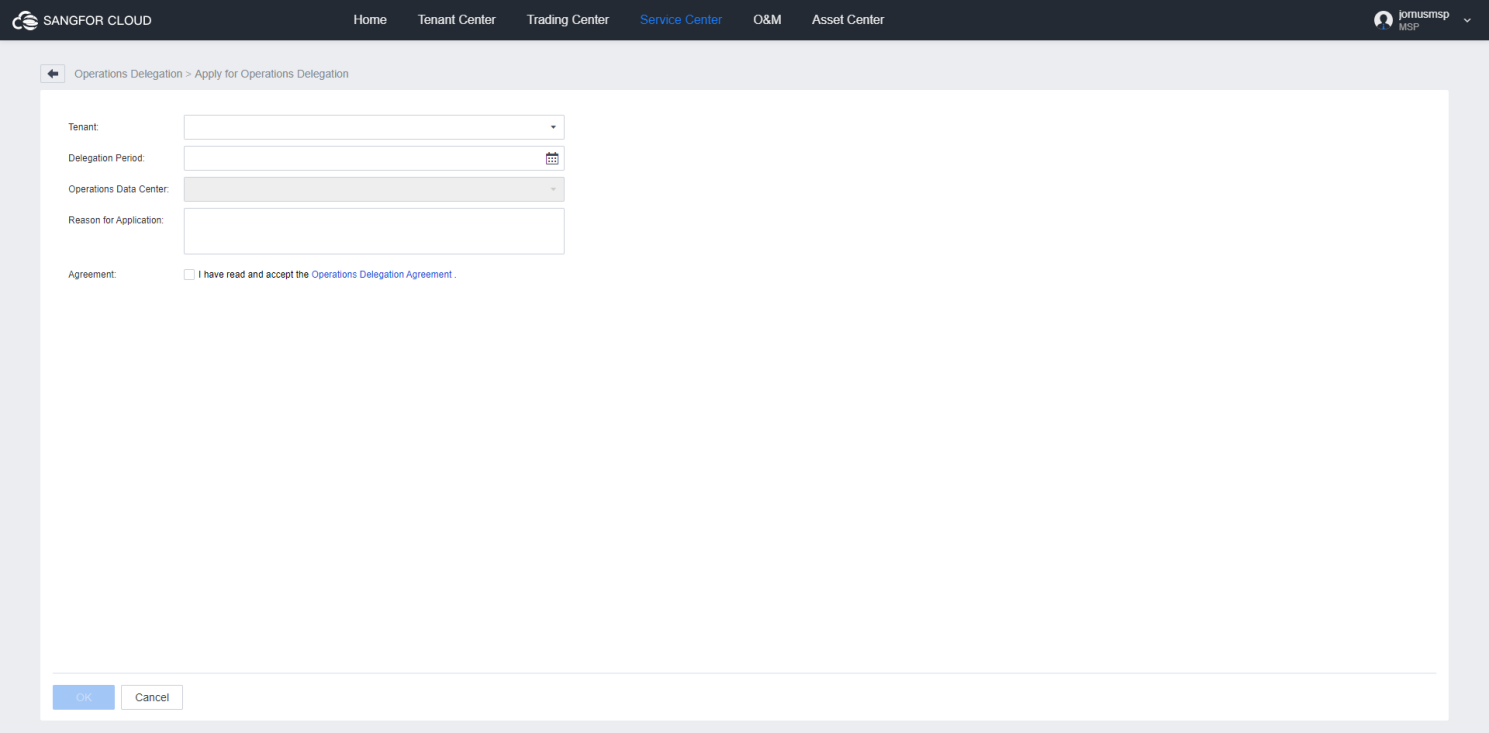The width and height of the screenshot is (1489, 733).
Task: Select Service Center menu
Action: pos(681,20)
